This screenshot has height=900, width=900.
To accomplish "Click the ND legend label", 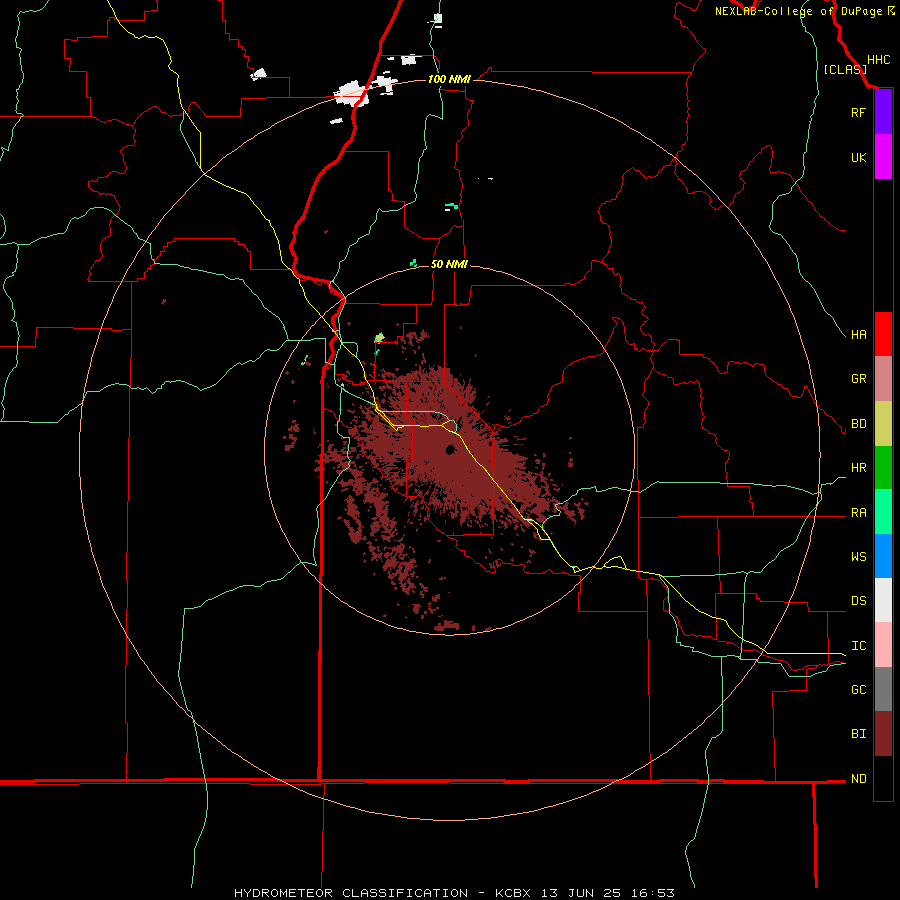I will [858, 779].
